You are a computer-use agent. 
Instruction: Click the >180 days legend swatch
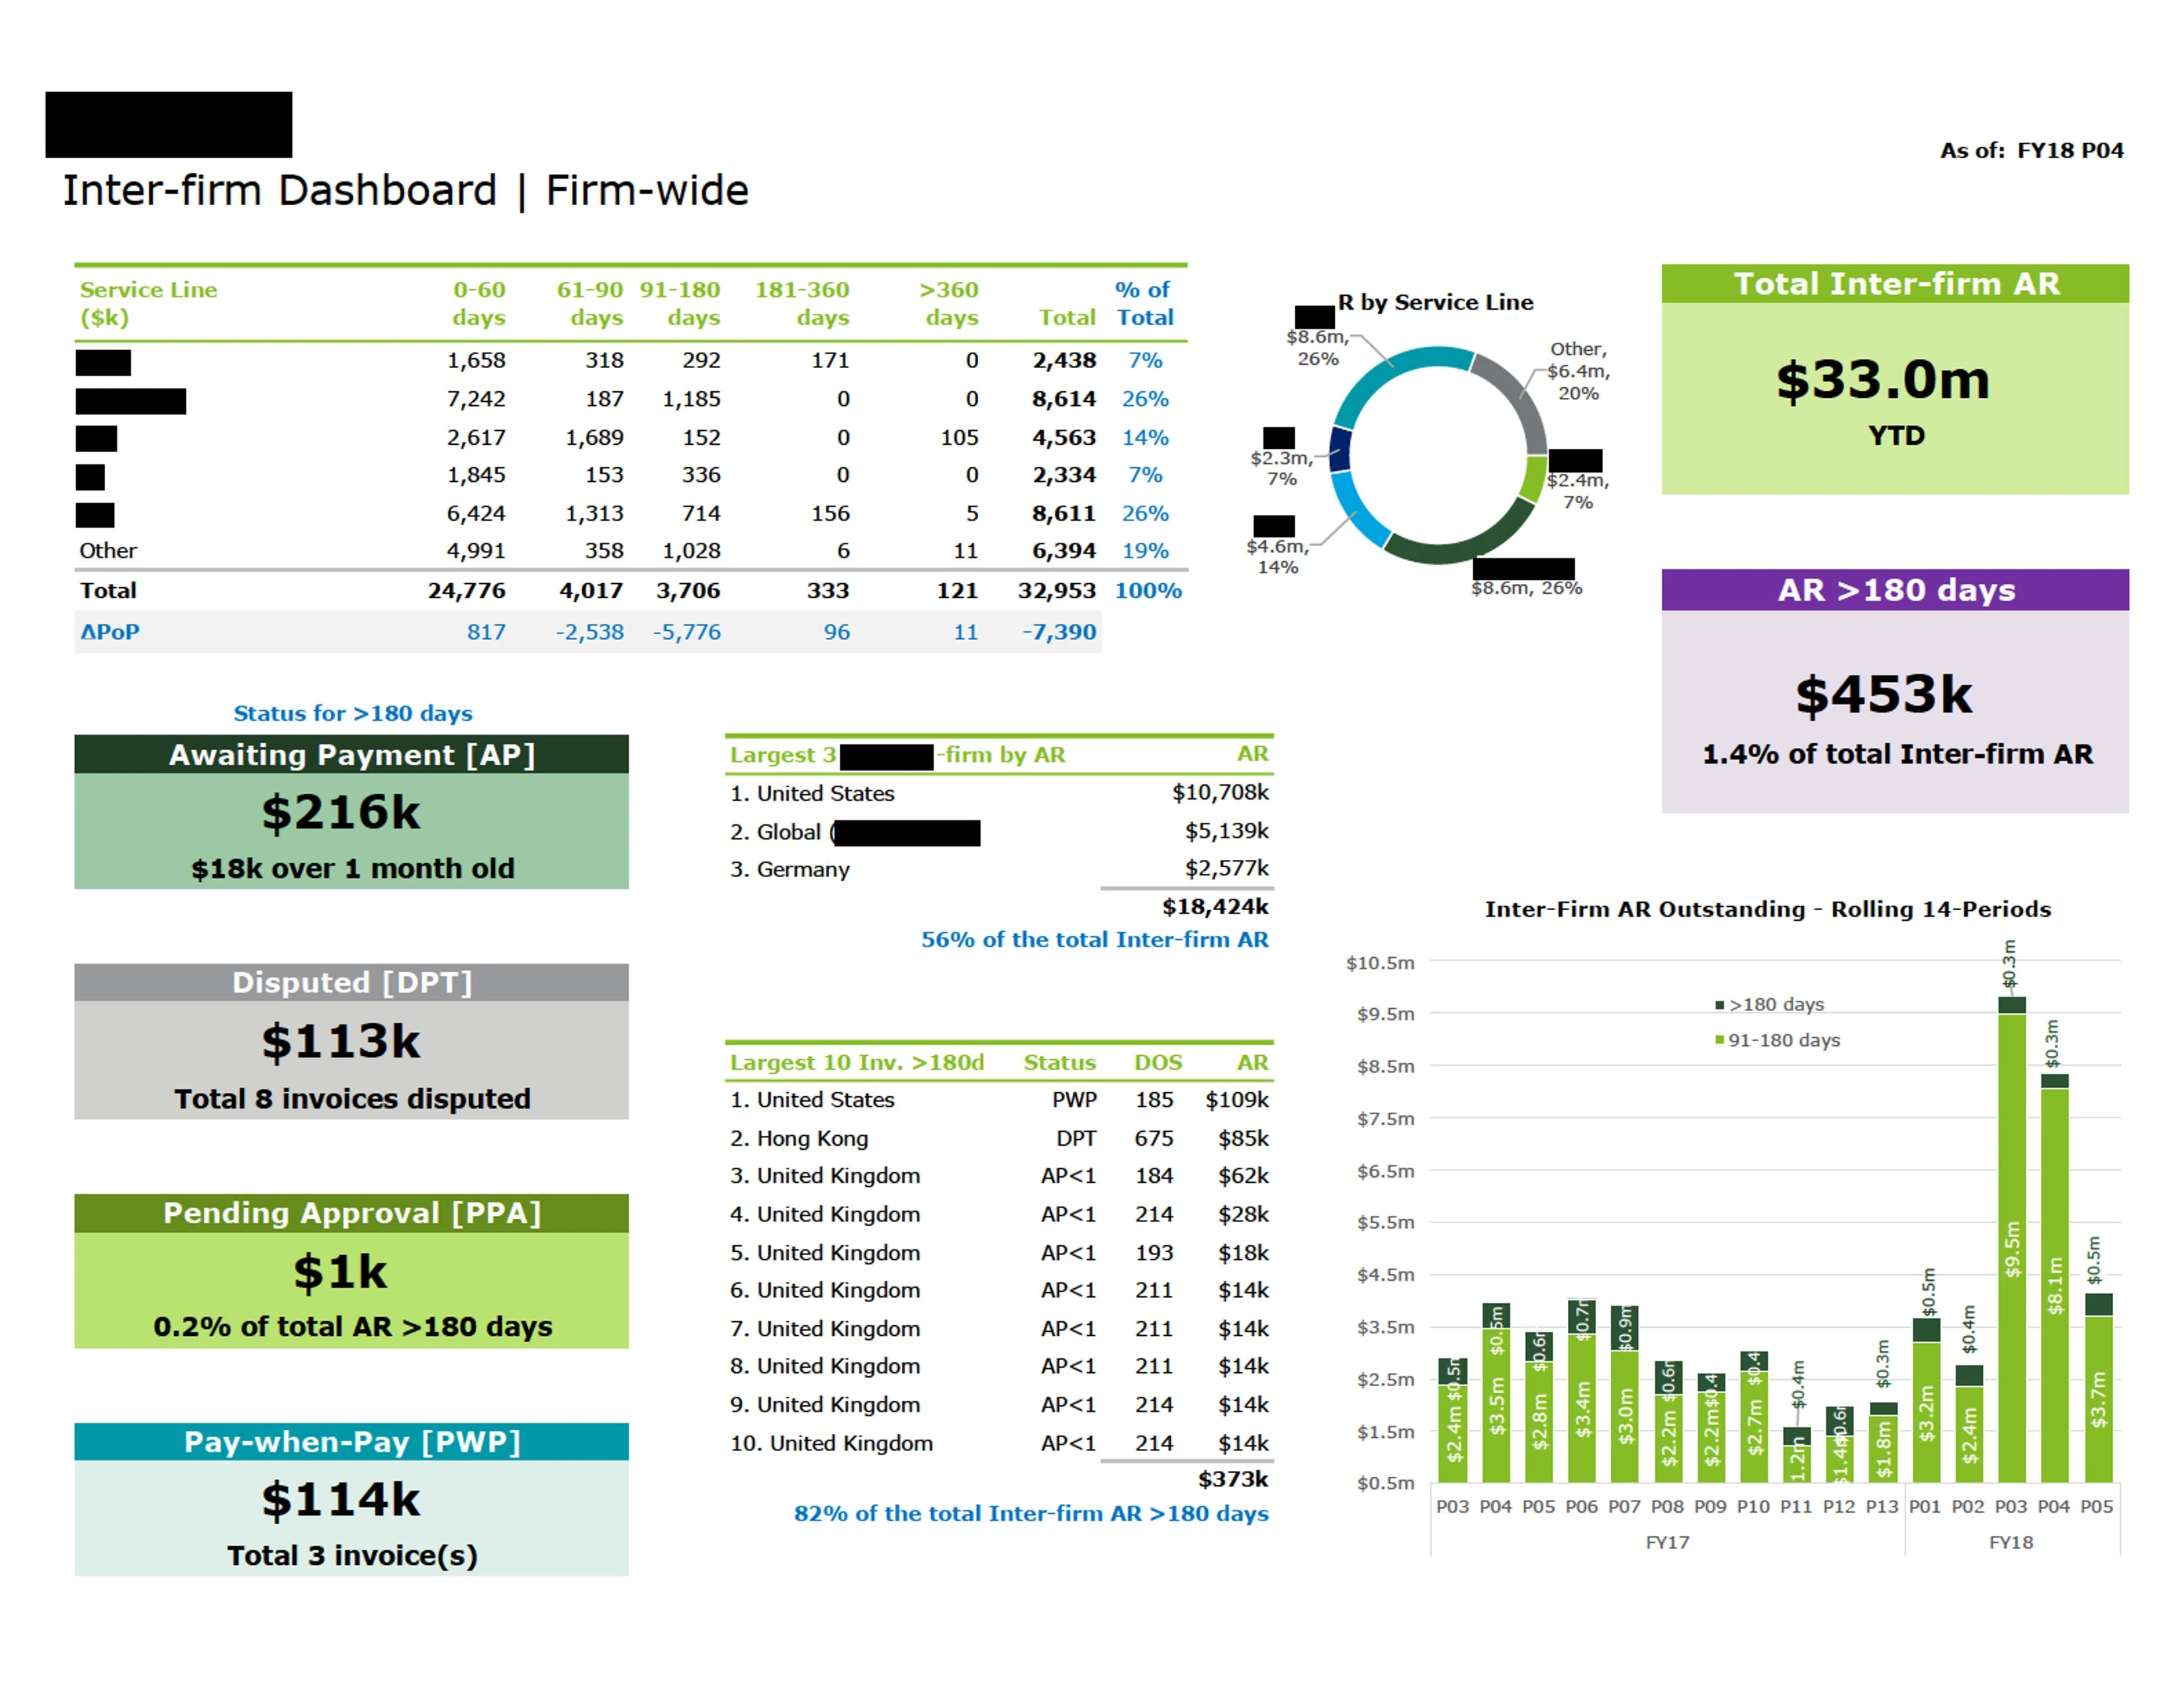(1720, 1005)
